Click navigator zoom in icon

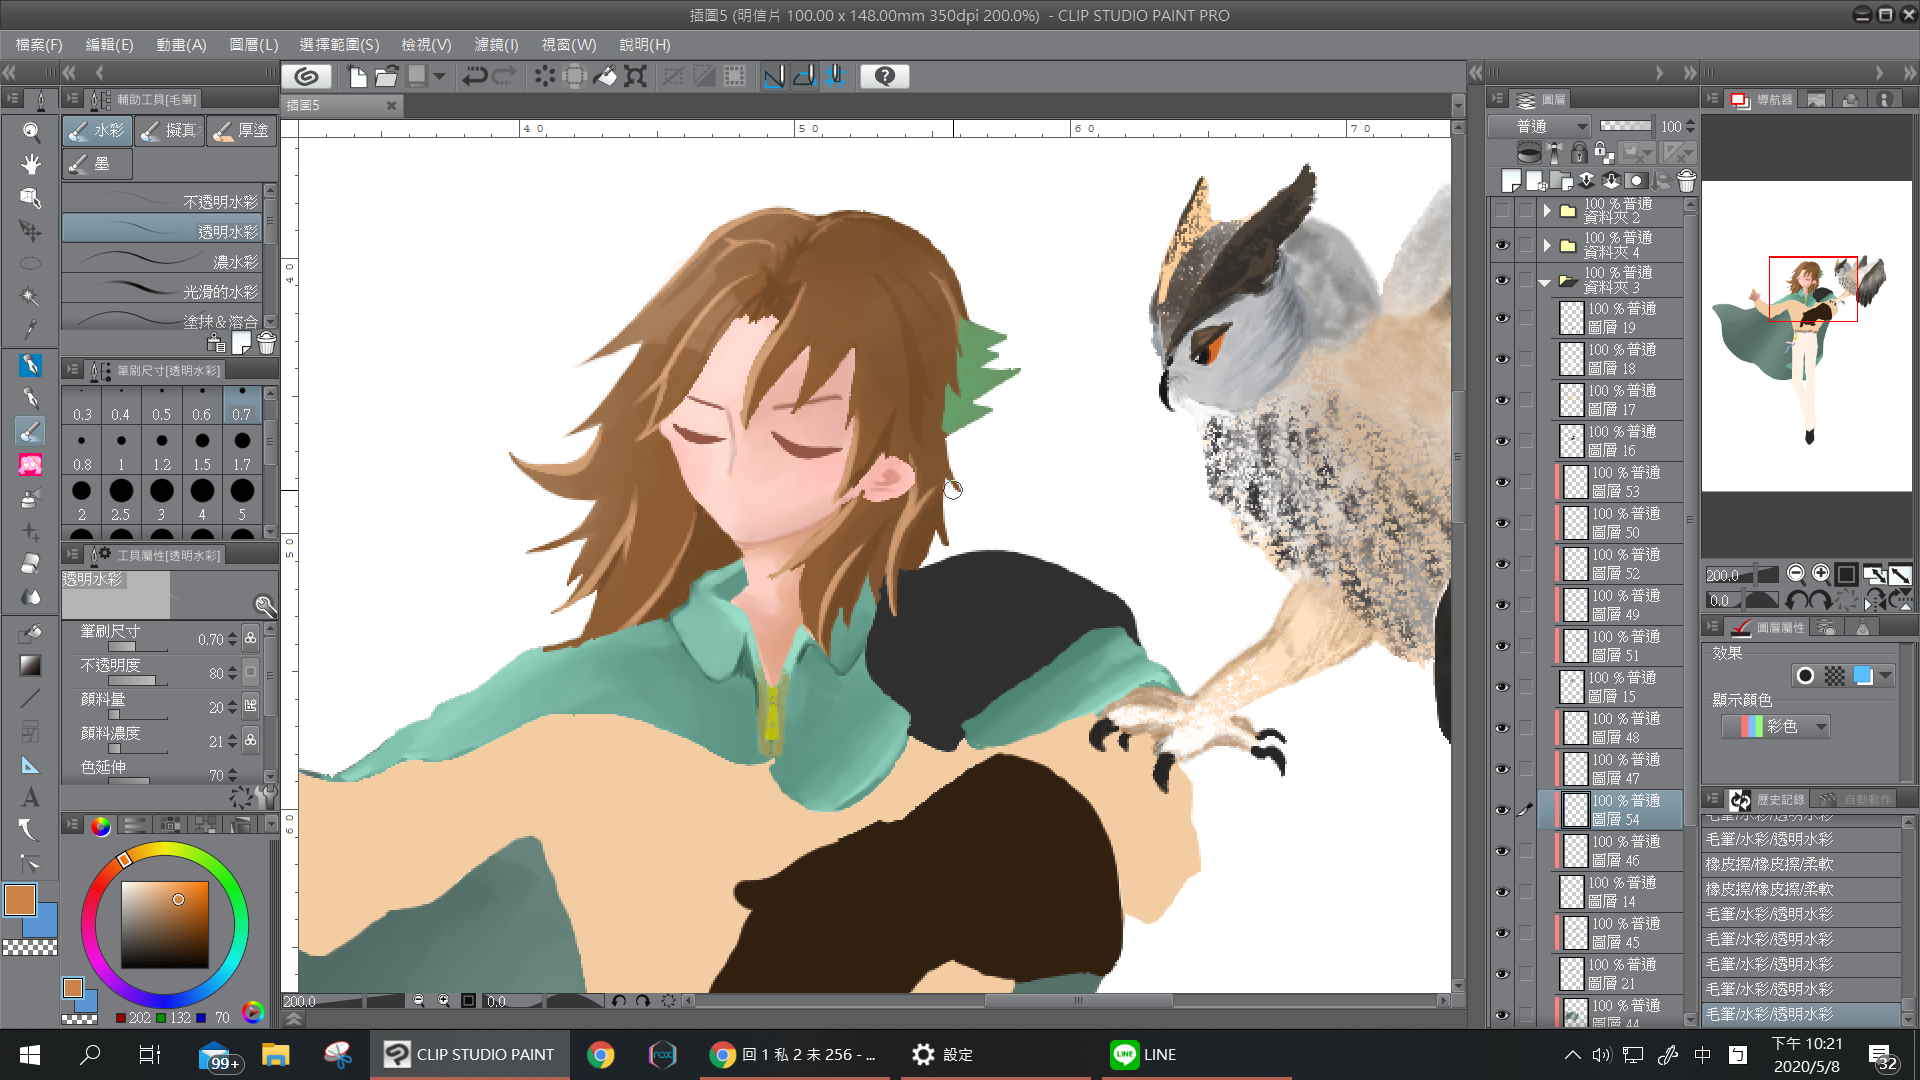pyautogui.click(x=1821, y=574)
